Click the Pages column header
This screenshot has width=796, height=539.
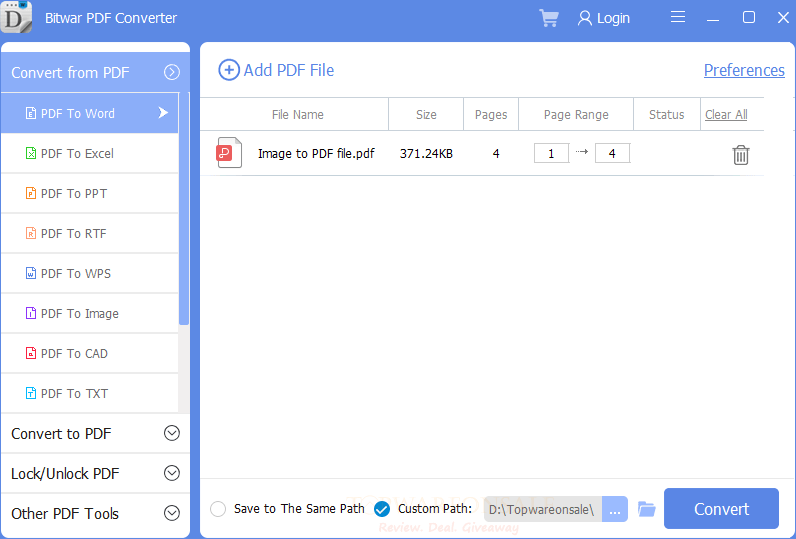pos(491,115)
